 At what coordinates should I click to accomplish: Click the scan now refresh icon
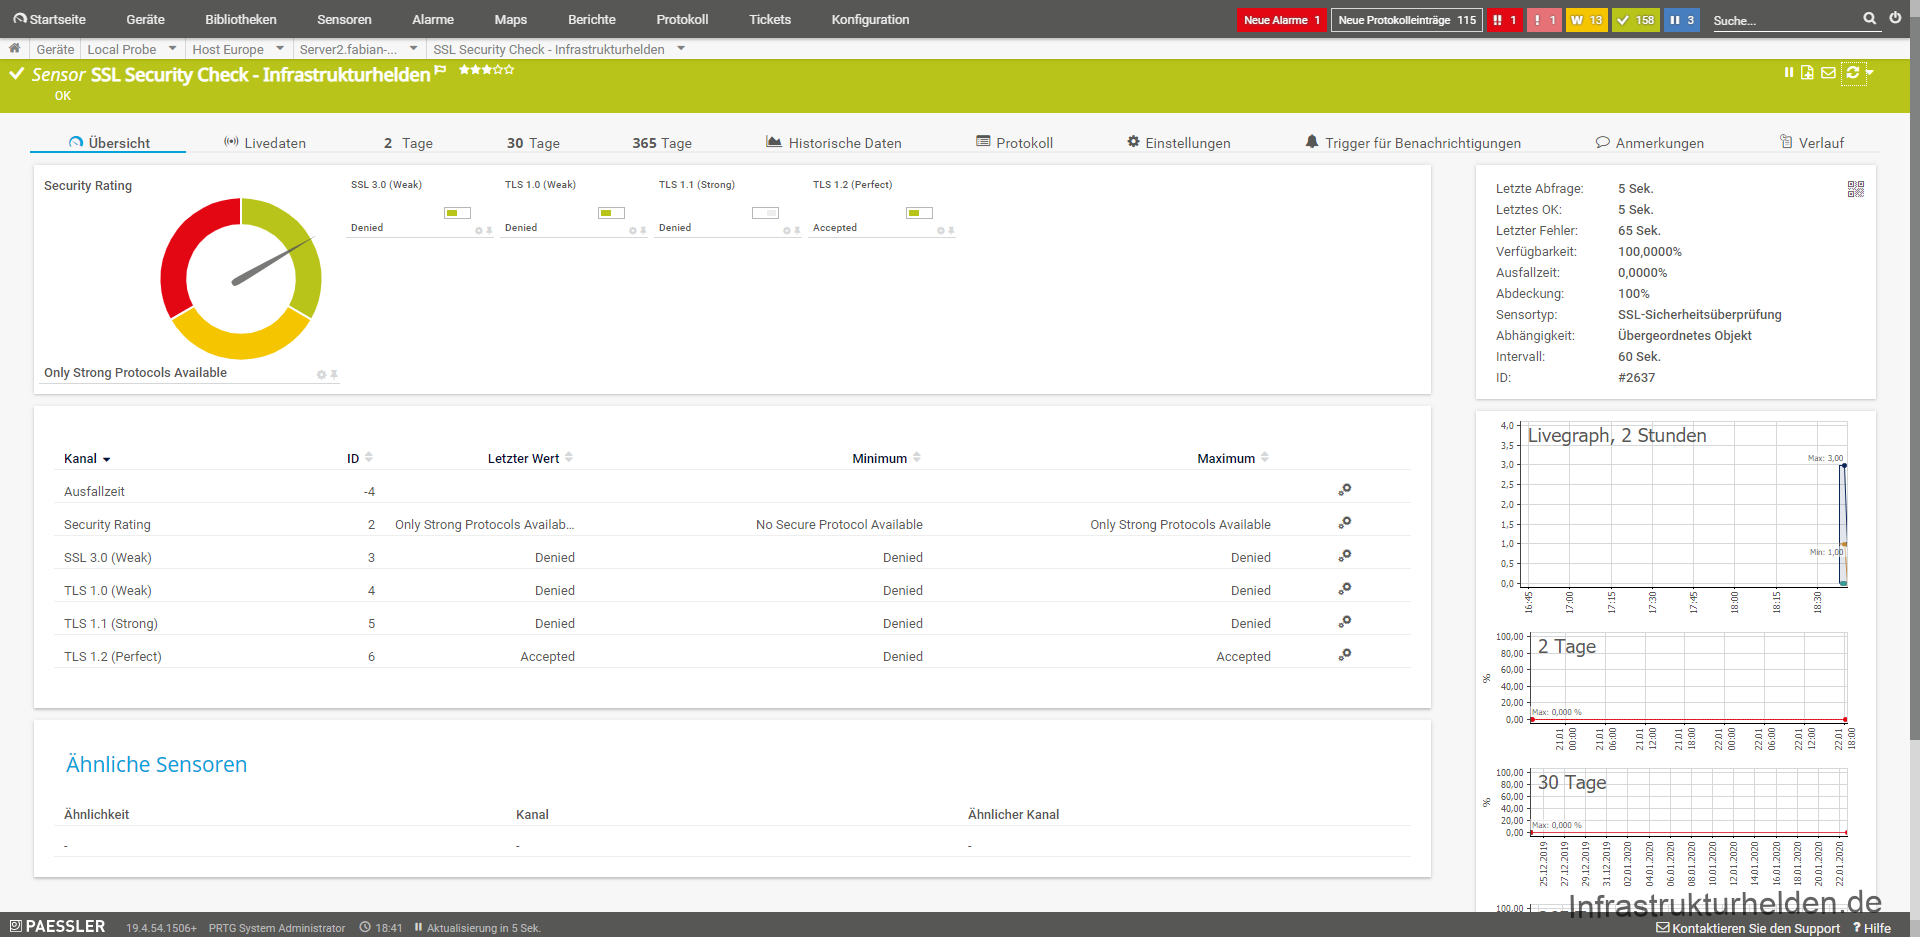click(x=1852, y=72)
